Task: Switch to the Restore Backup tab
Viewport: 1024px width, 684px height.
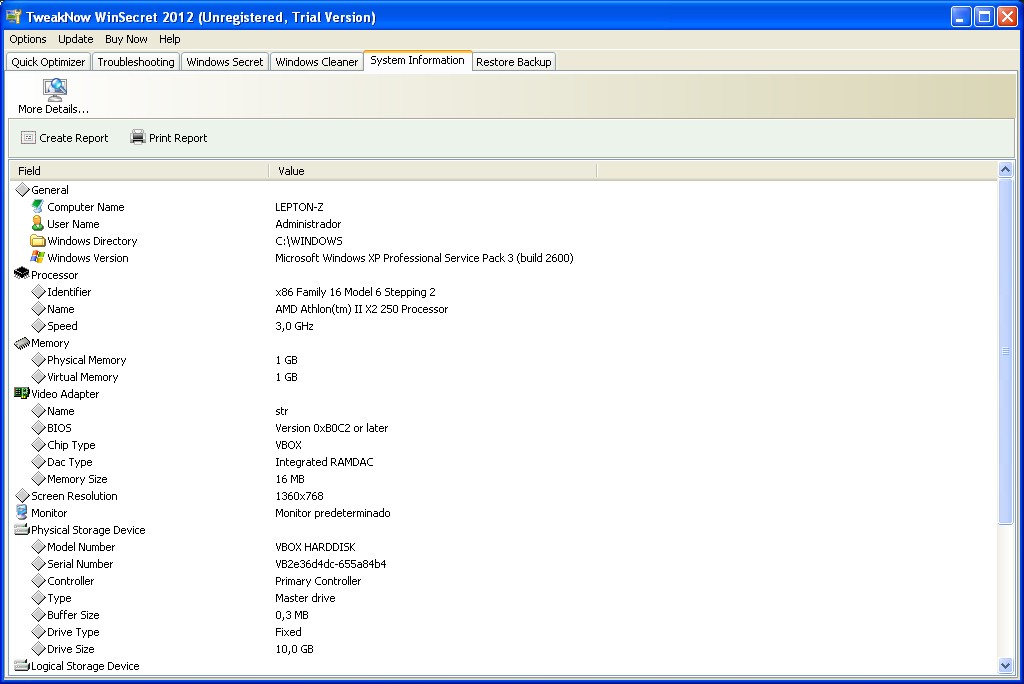Action: pyautogui.click(x=514, y=61)
